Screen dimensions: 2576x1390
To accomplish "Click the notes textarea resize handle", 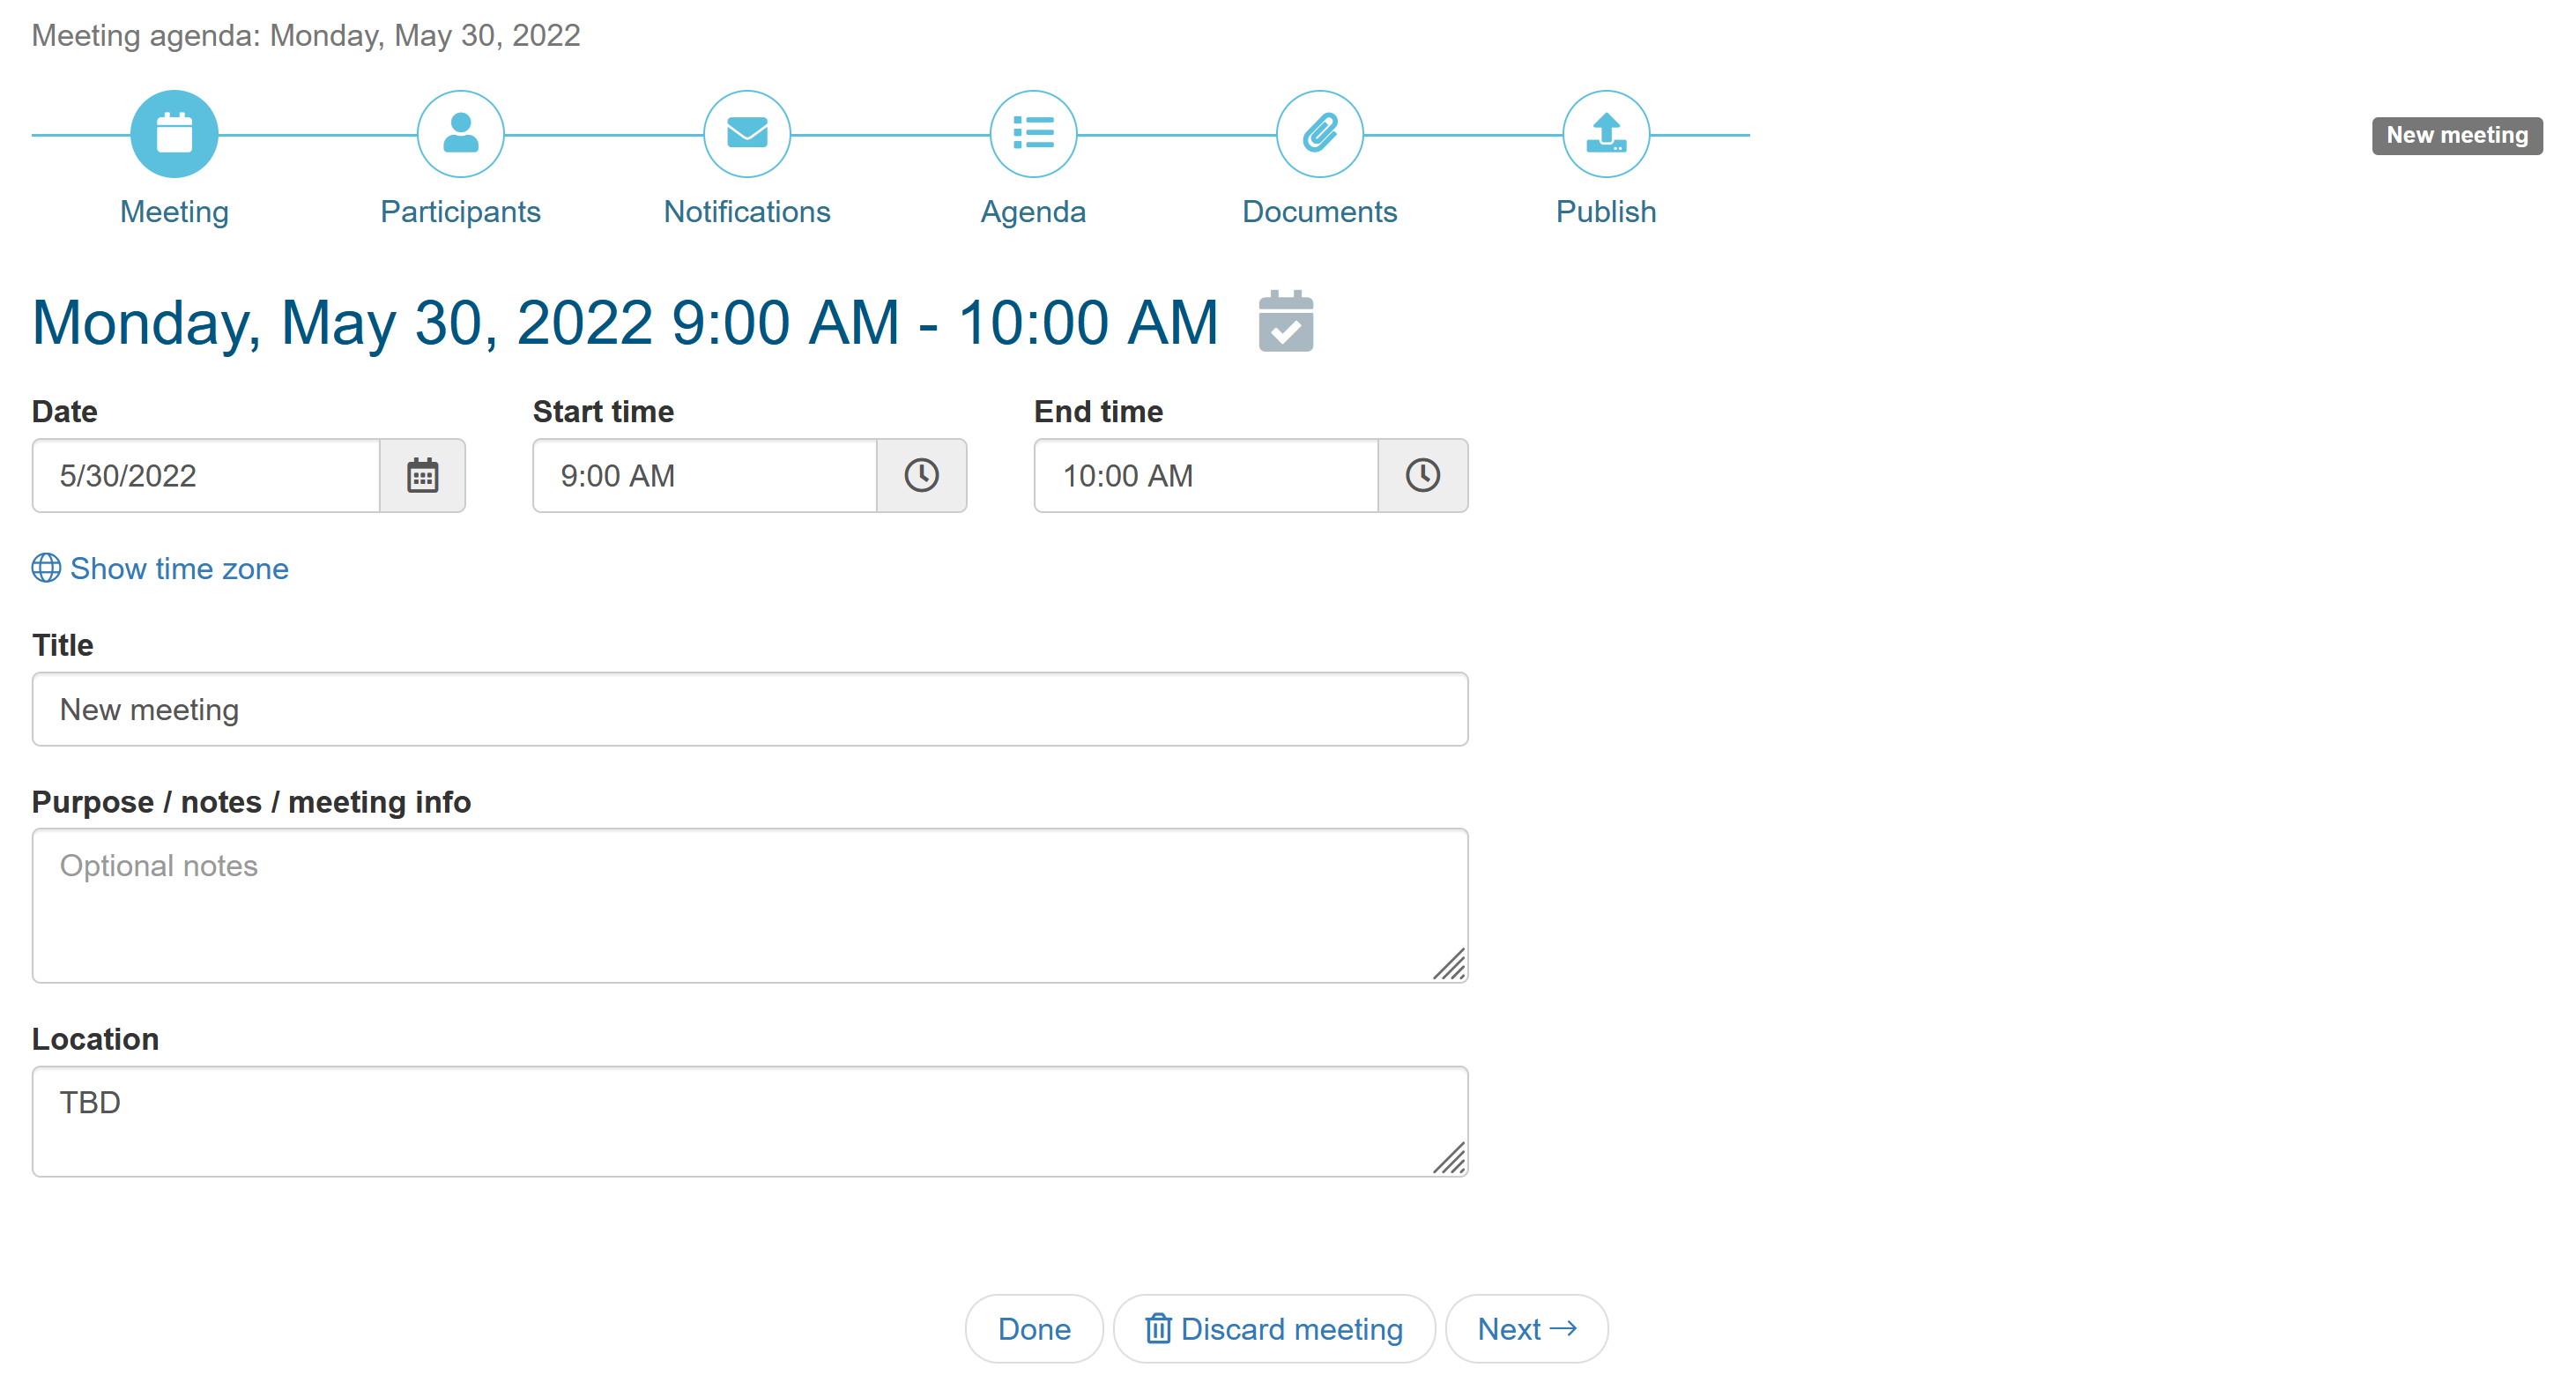I will 1450,965.
